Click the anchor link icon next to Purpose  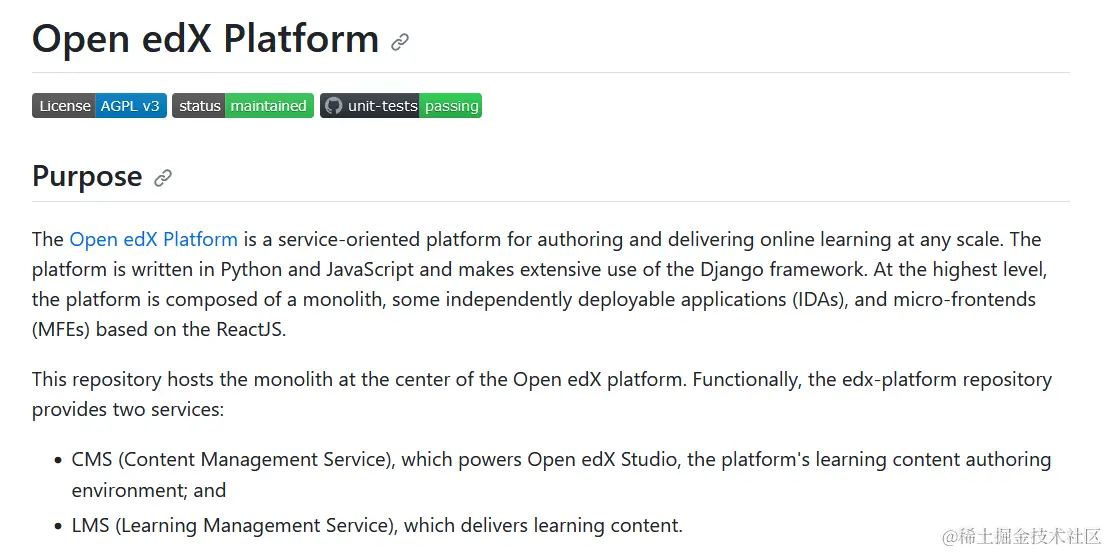pos(163,178)
